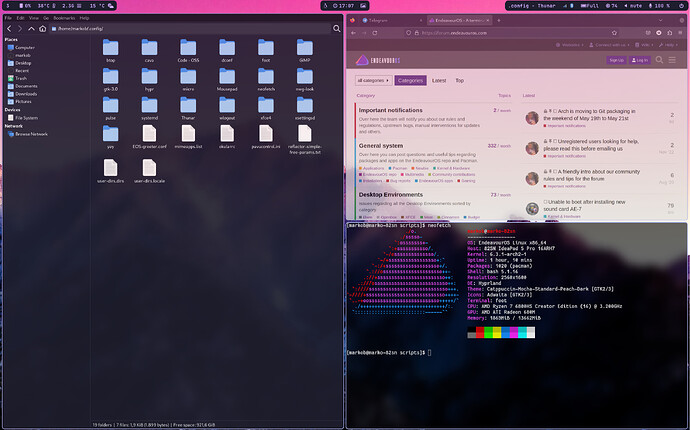Go back in Thunar file manager
This screenshot has width=690, height=430.
pyautogui.click(x=9, y=29)
